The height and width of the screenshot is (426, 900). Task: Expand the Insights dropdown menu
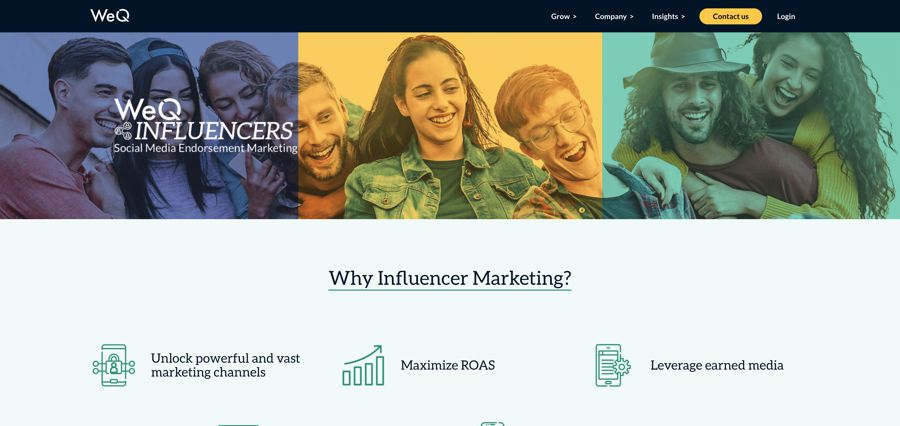(668, 17)
